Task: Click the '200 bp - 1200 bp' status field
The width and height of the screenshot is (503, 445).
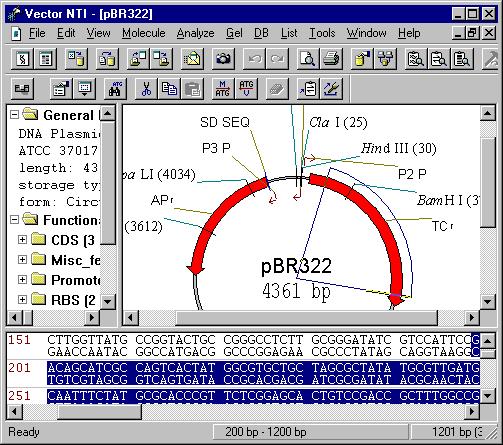Action: 310,432
